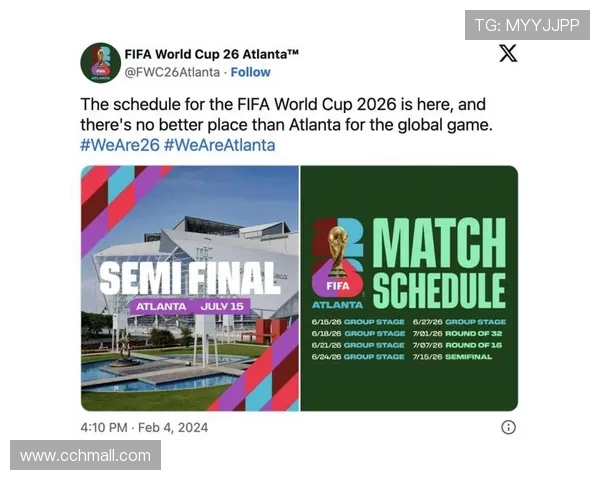The width and height of the screenshot is (600, 480).
Task: Click the FIFA Atlanta profile avatar
Action: tap(101, 63)
